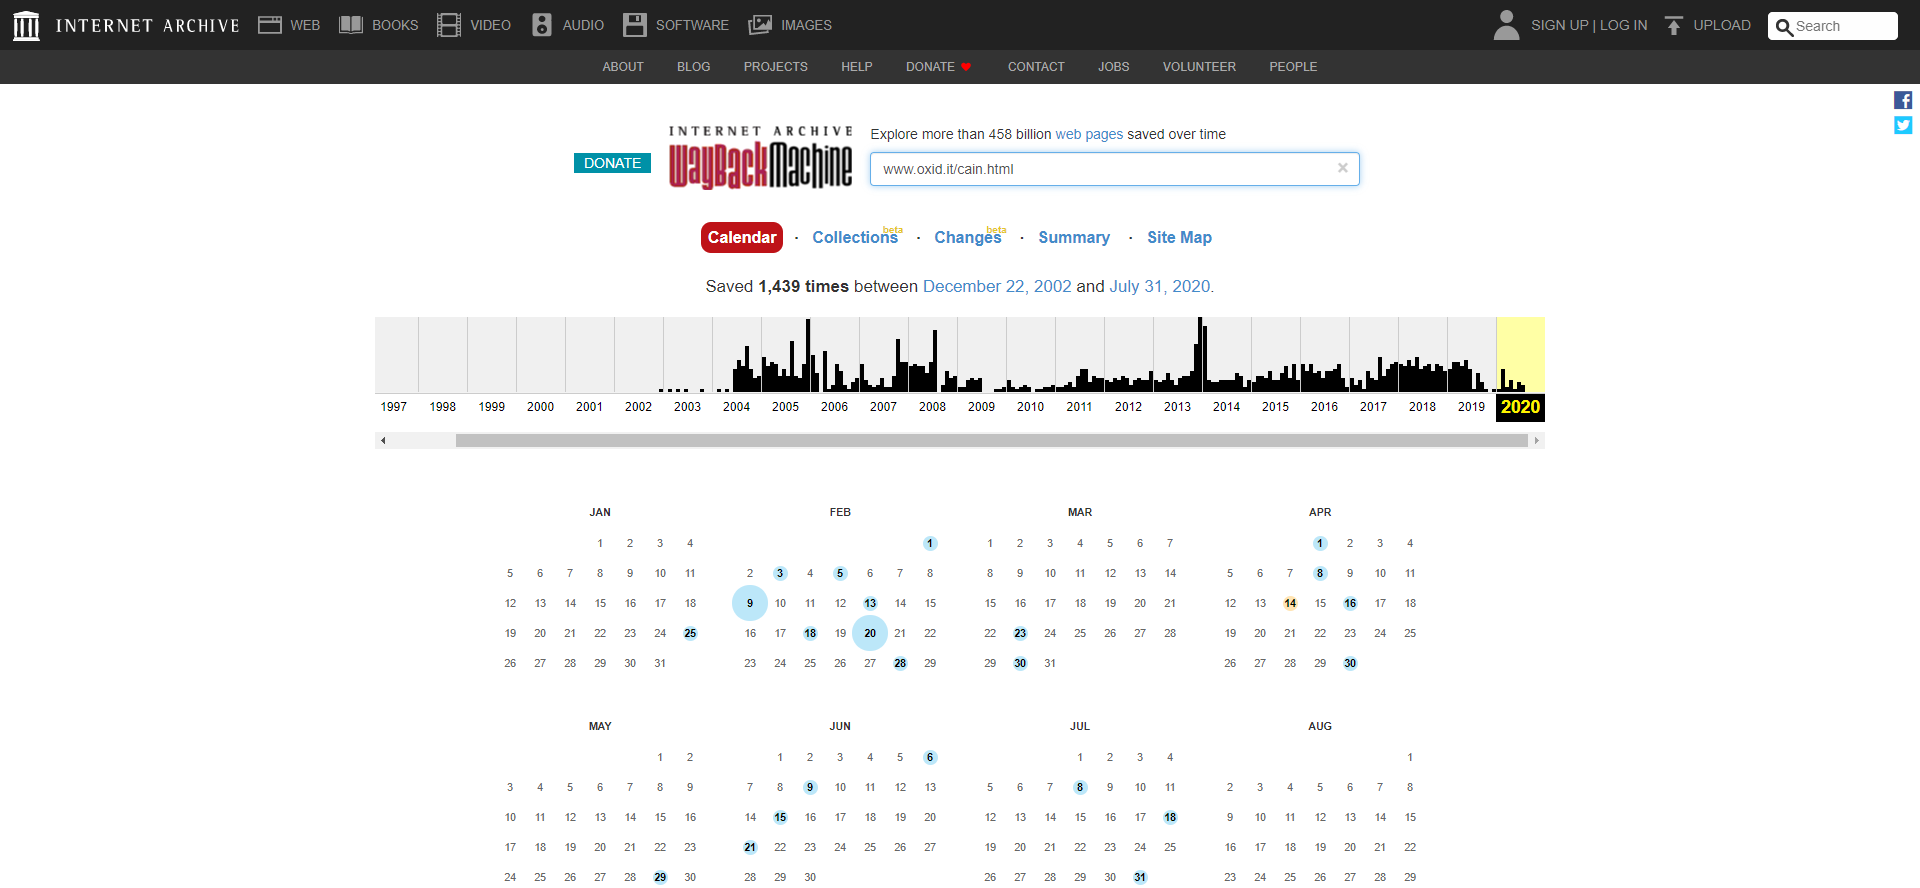
Task: Open the Audio section icon
Action: (x=542, y=25)
